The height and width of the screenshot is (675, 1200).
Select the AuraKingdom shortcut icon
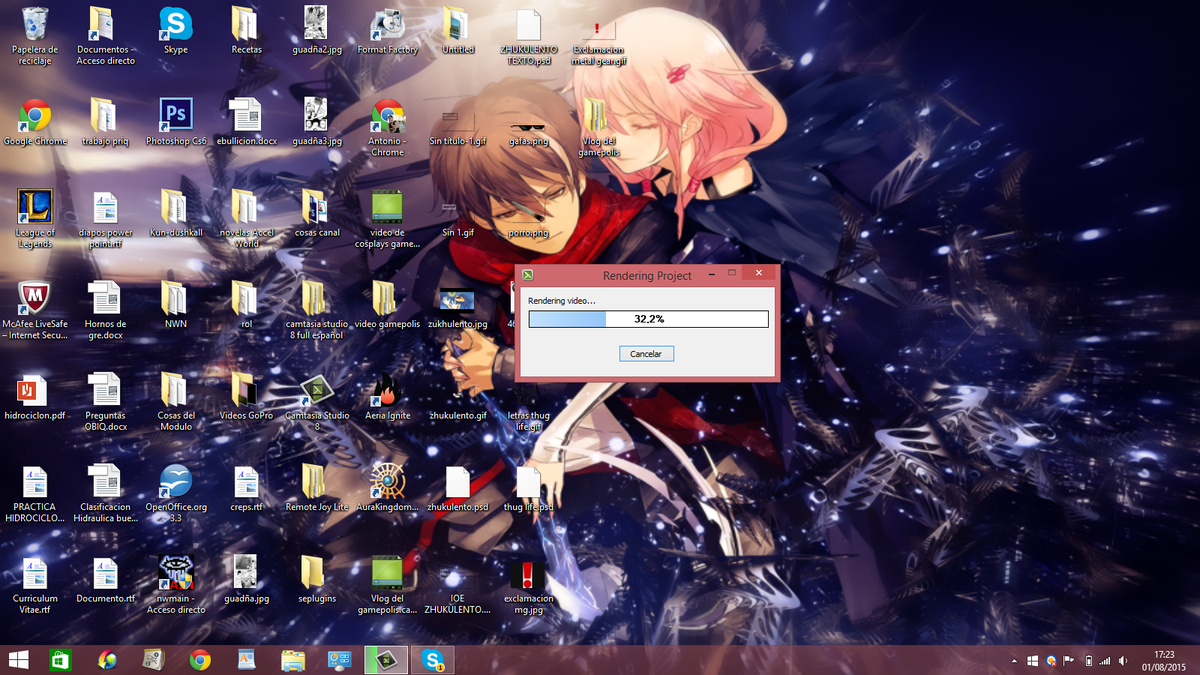(x=387, y=488)
